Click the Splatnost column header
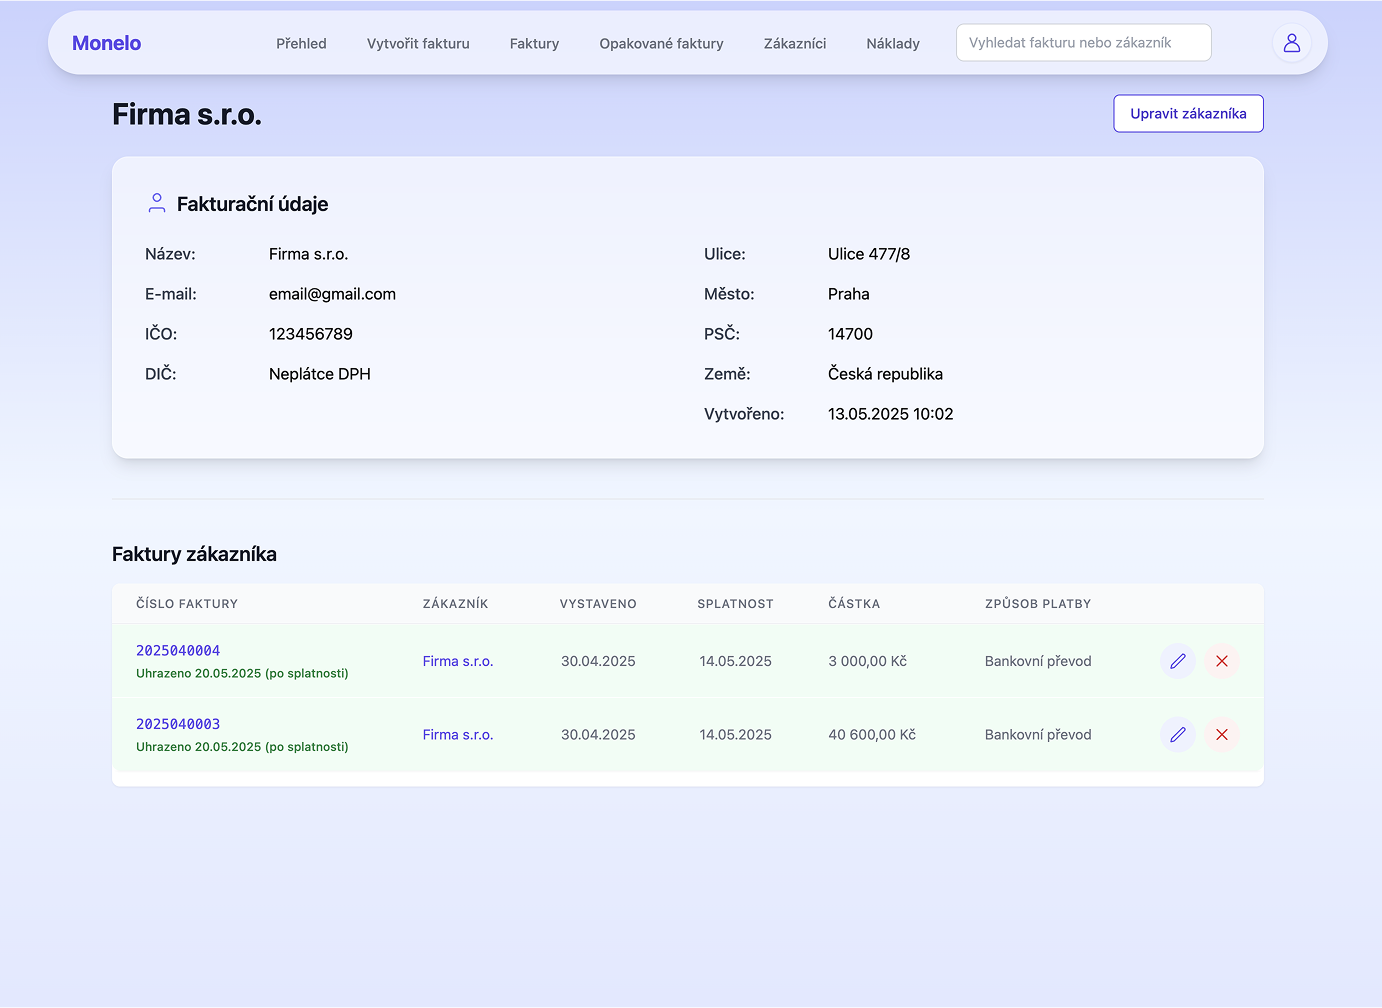 (735, 604)
